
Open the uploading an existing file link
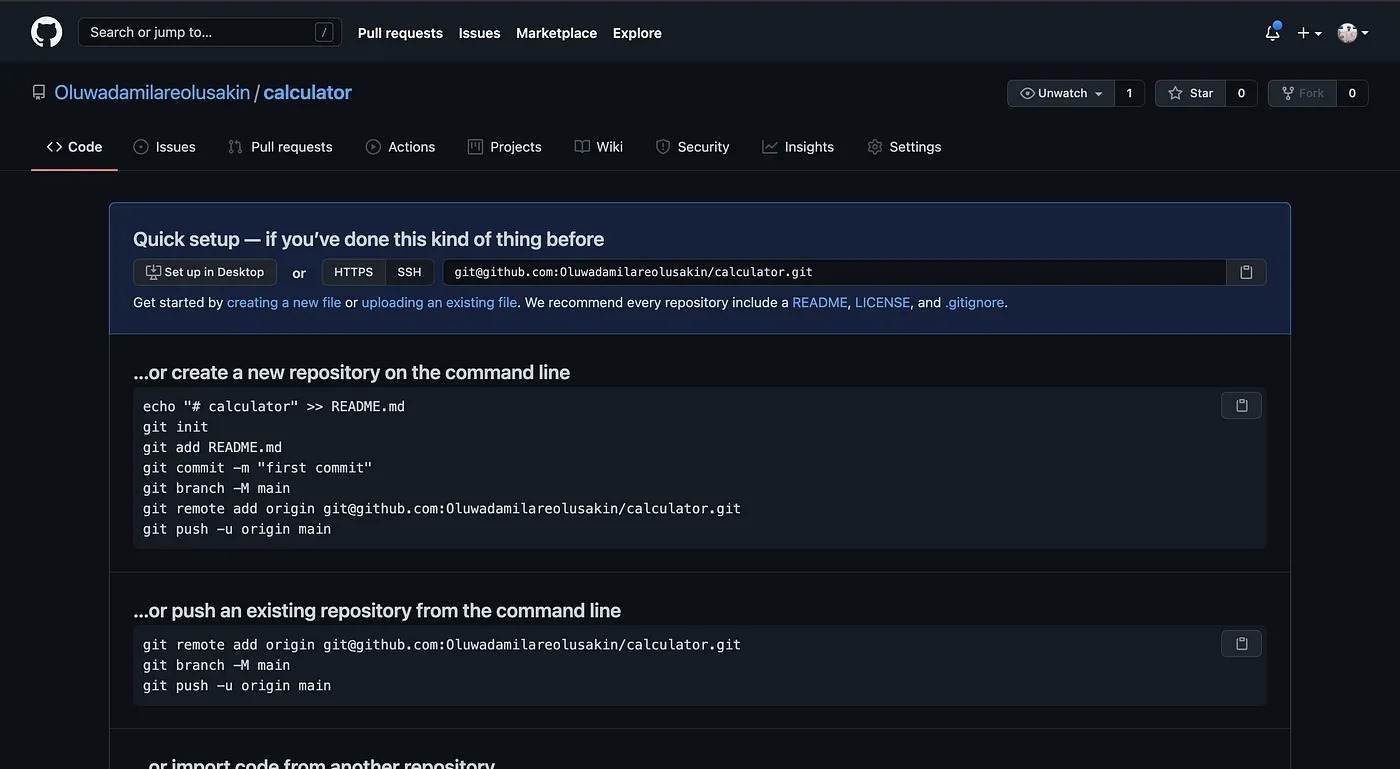coord(439,302)
